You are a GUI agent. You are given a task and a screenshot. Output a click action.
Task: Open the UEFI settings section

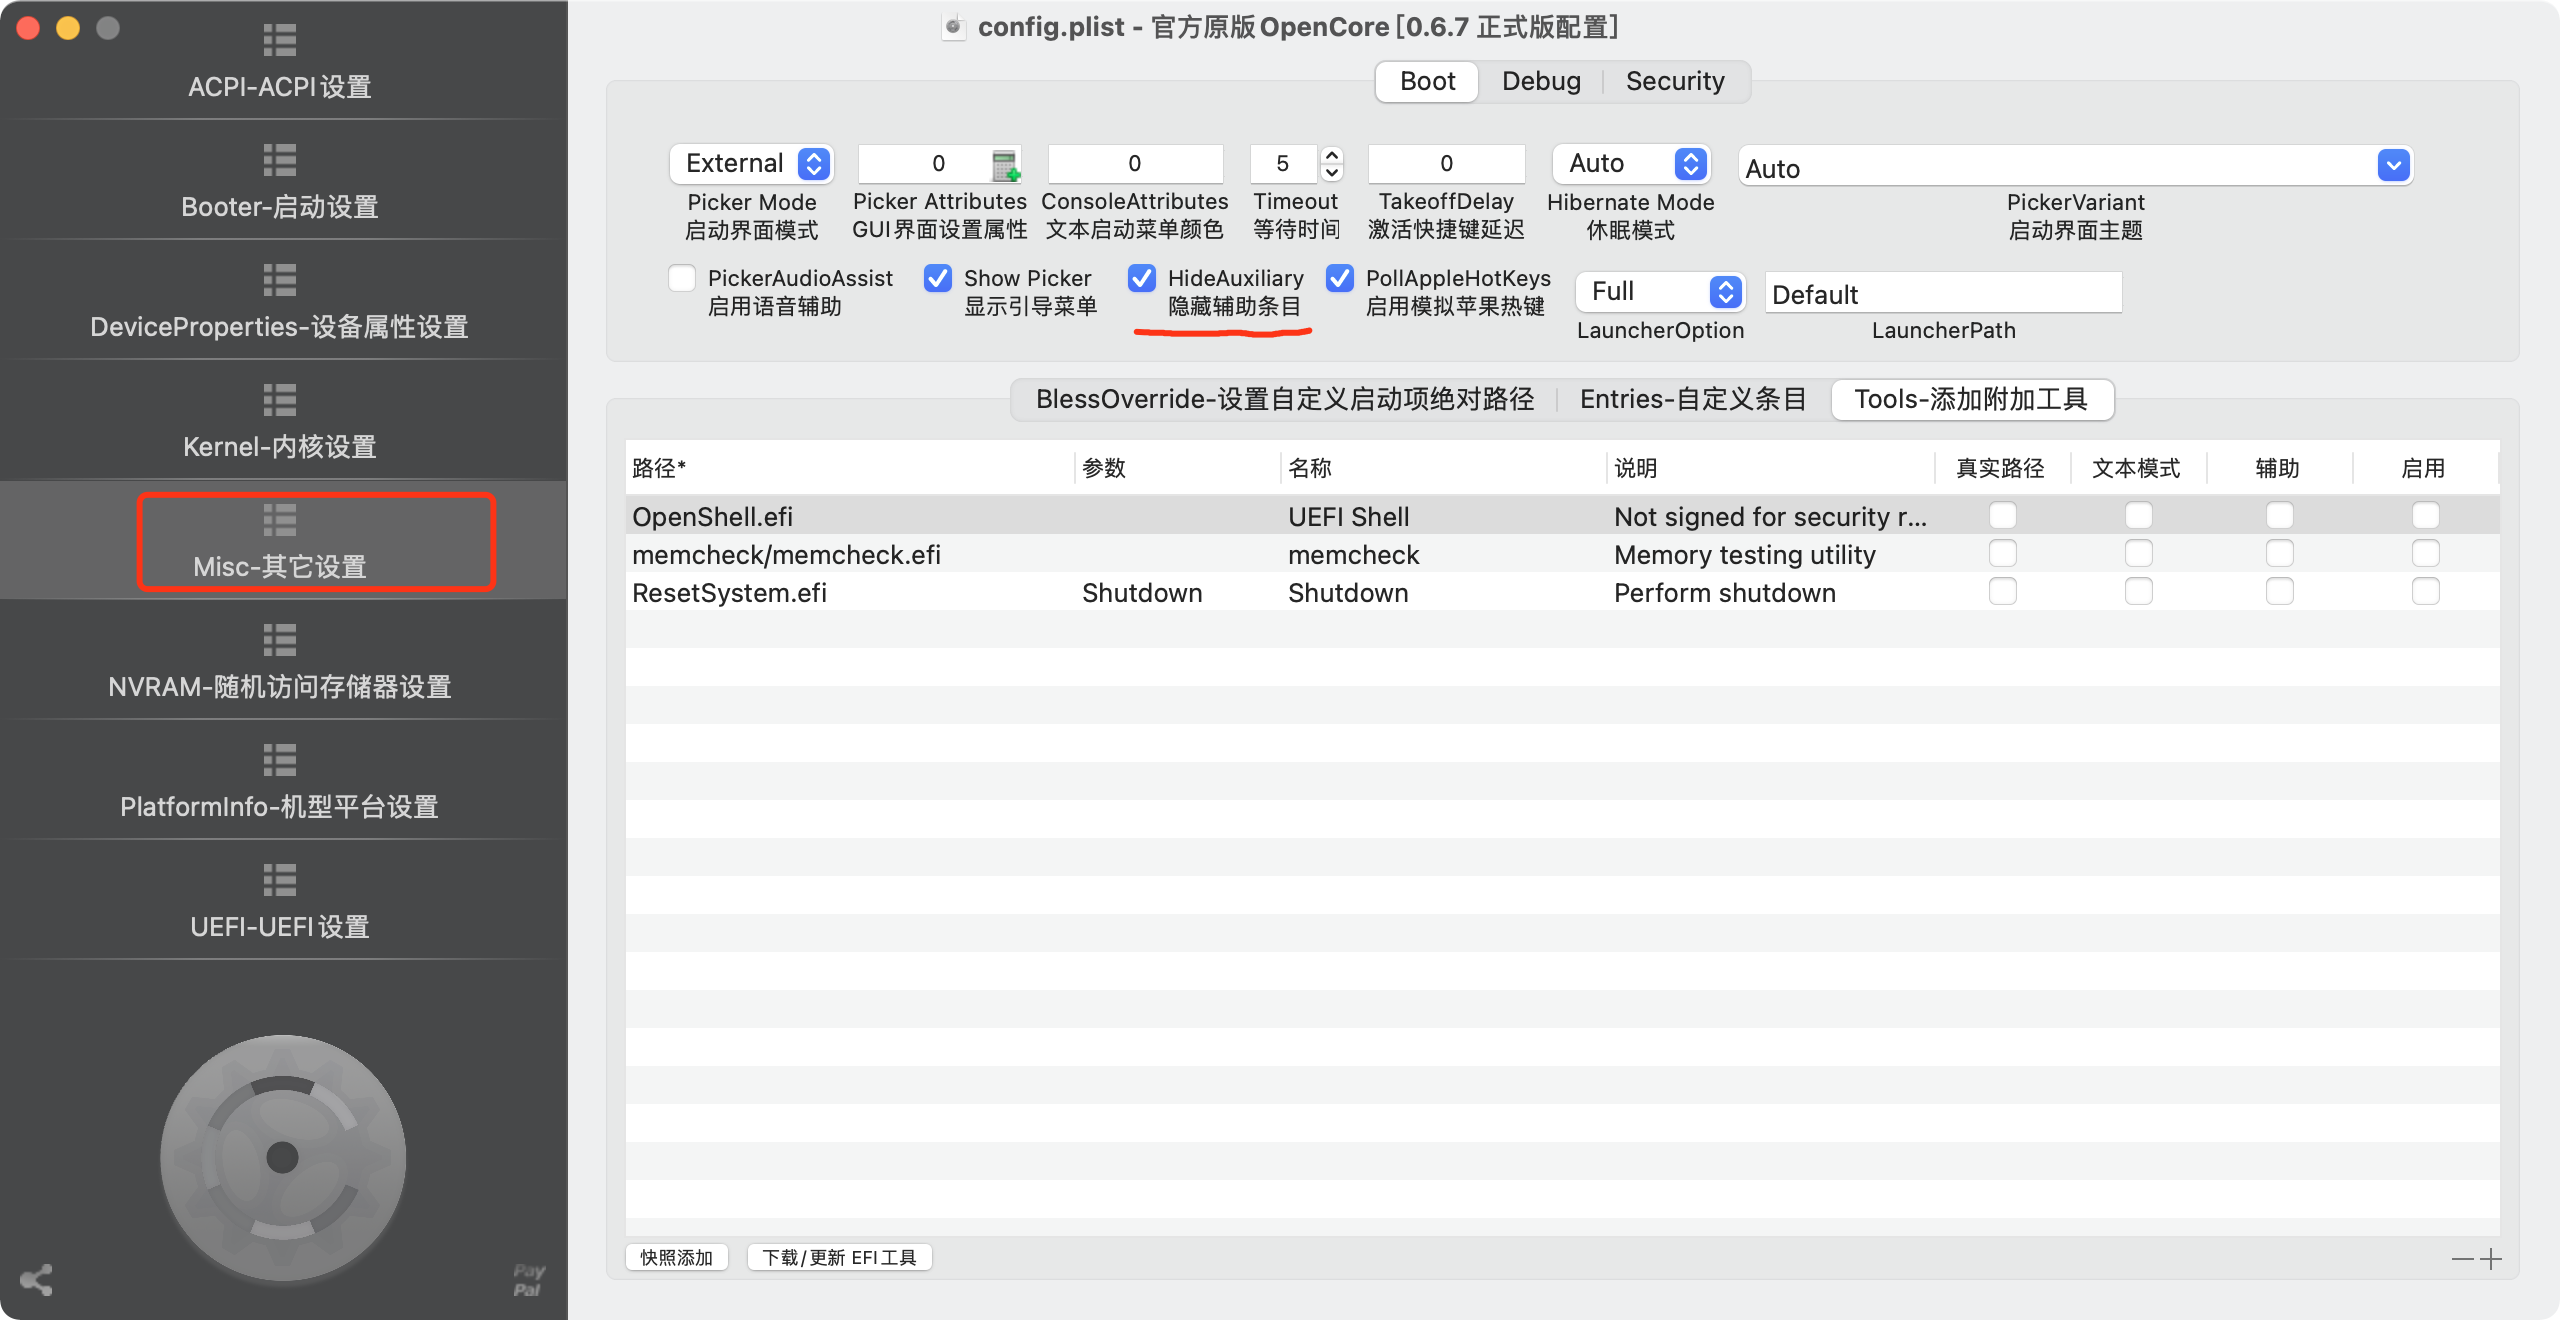pyautogui.click(x=280, y=902)
